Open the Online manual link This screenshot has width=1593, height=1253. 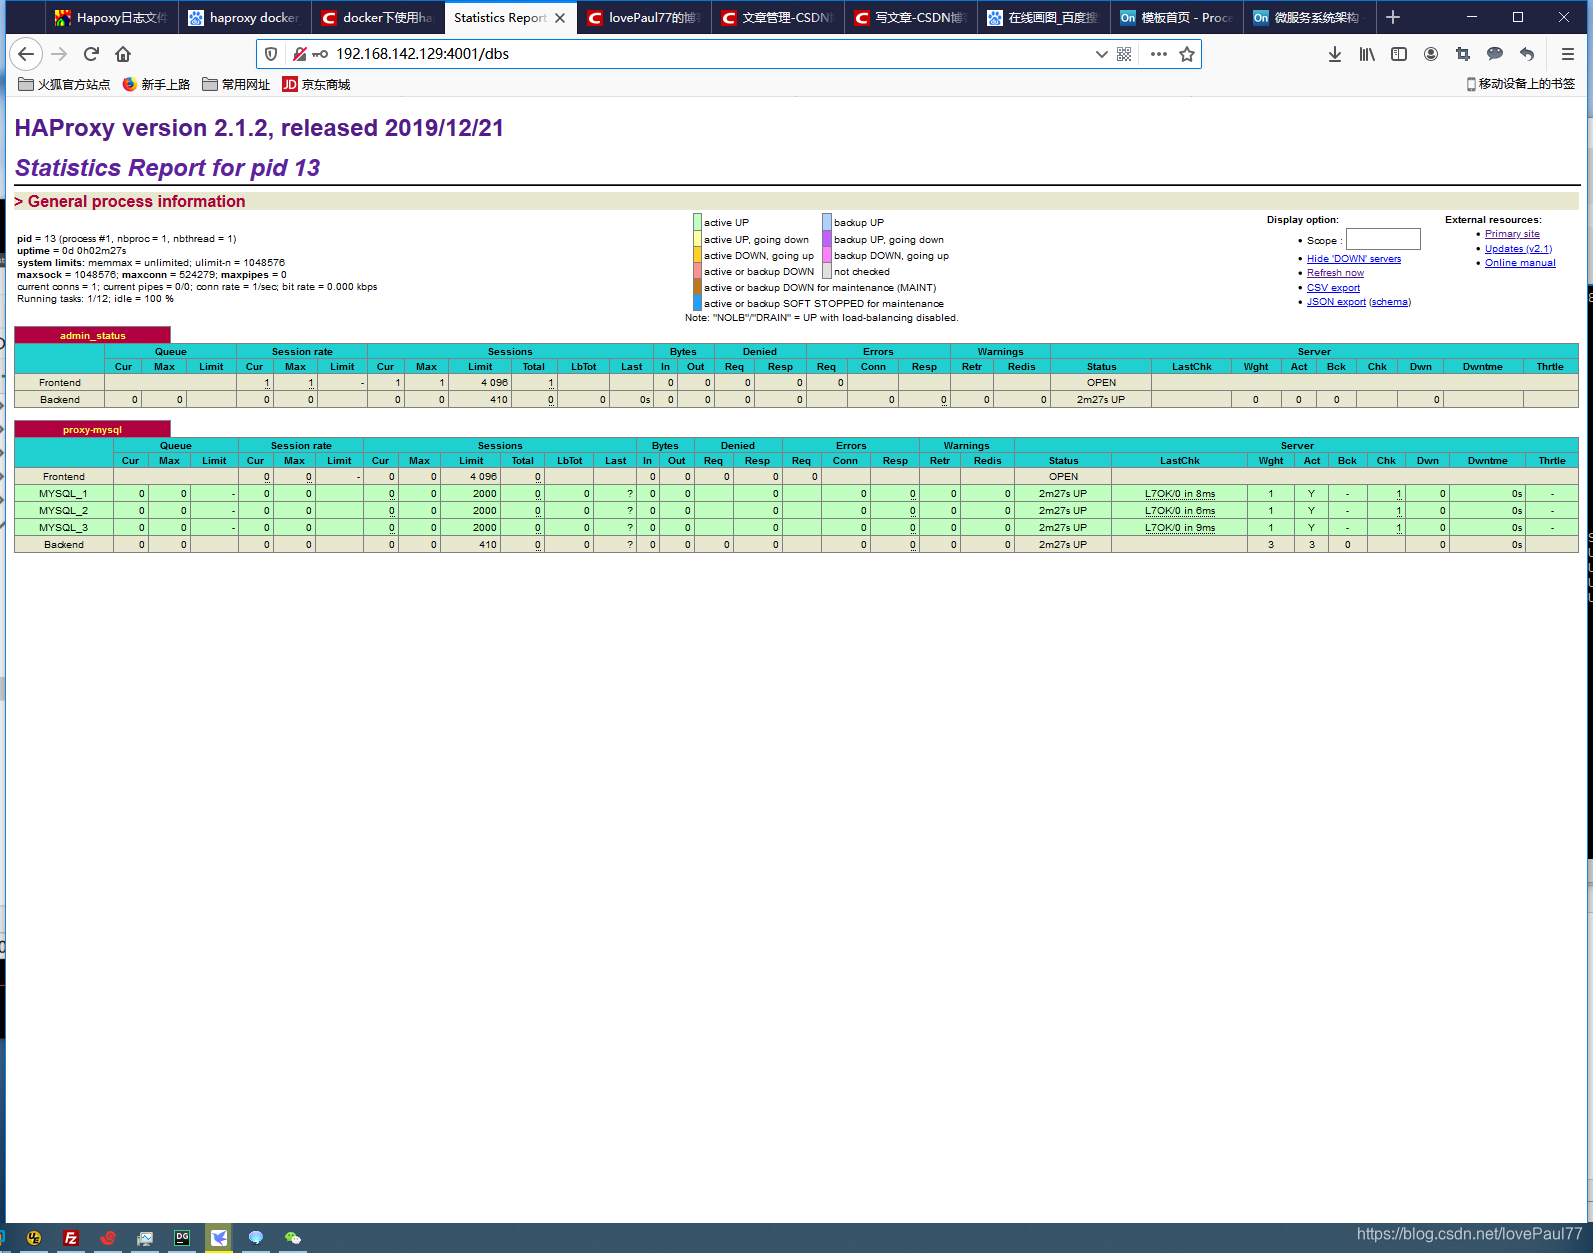pos(1520,263)
